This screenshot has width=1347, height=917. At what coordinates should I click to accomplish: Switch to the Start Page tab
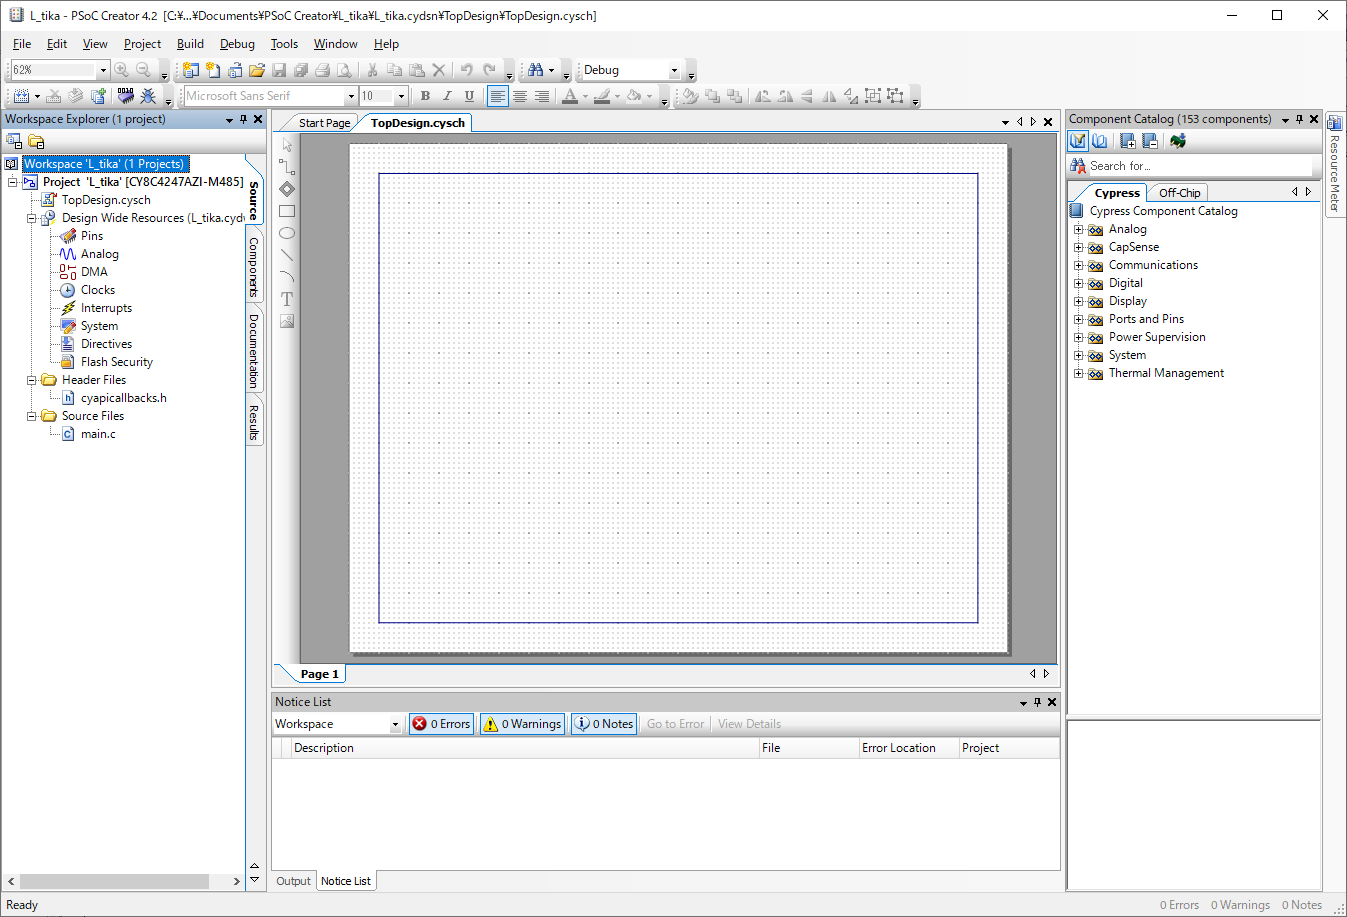click(324, 123)
